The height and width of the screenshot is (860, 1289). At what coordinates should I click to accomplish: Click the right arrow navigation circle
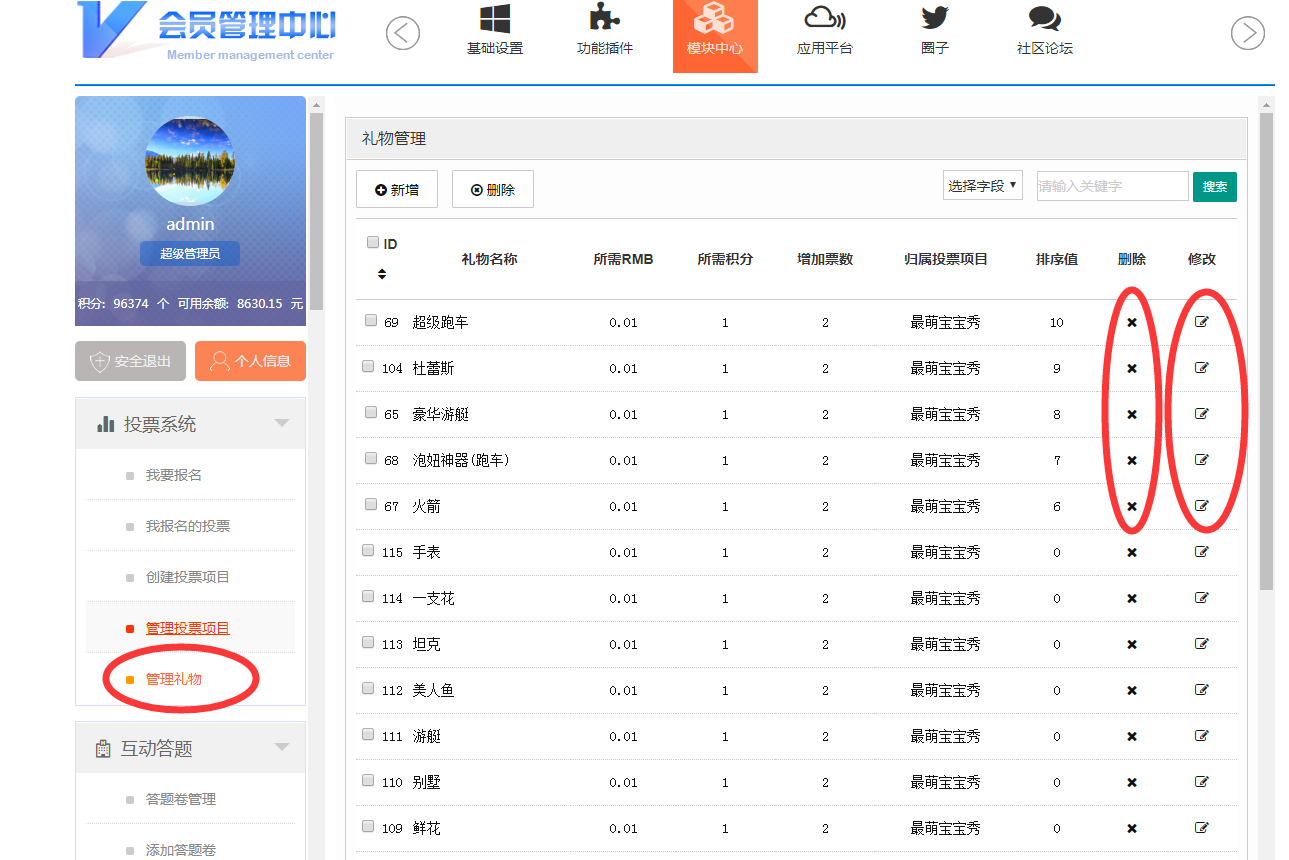[x=1247, y=34]
